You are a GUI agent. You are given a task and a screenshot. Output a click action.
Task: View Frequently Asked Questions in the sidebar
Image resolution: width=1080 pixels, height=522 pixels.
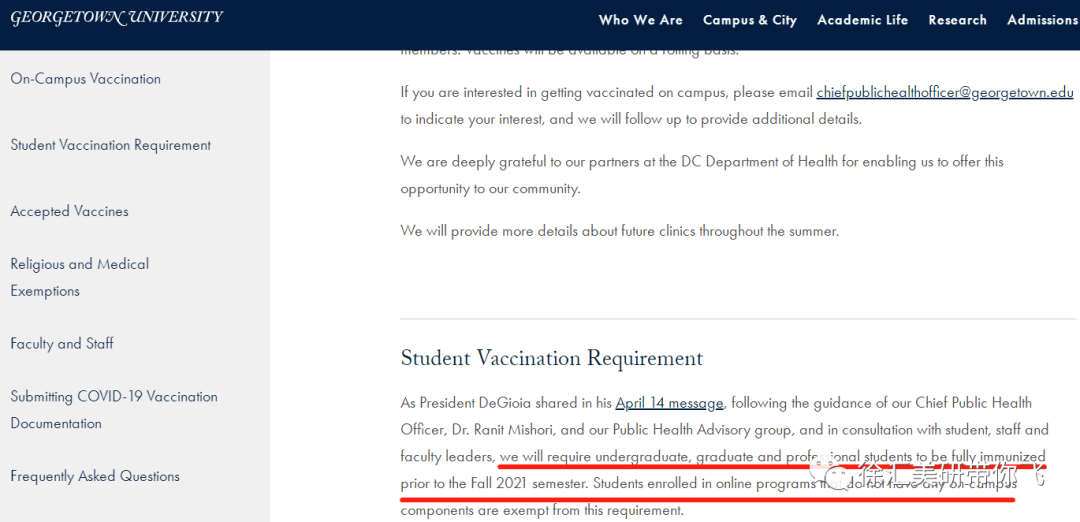(x=95, y=476)
